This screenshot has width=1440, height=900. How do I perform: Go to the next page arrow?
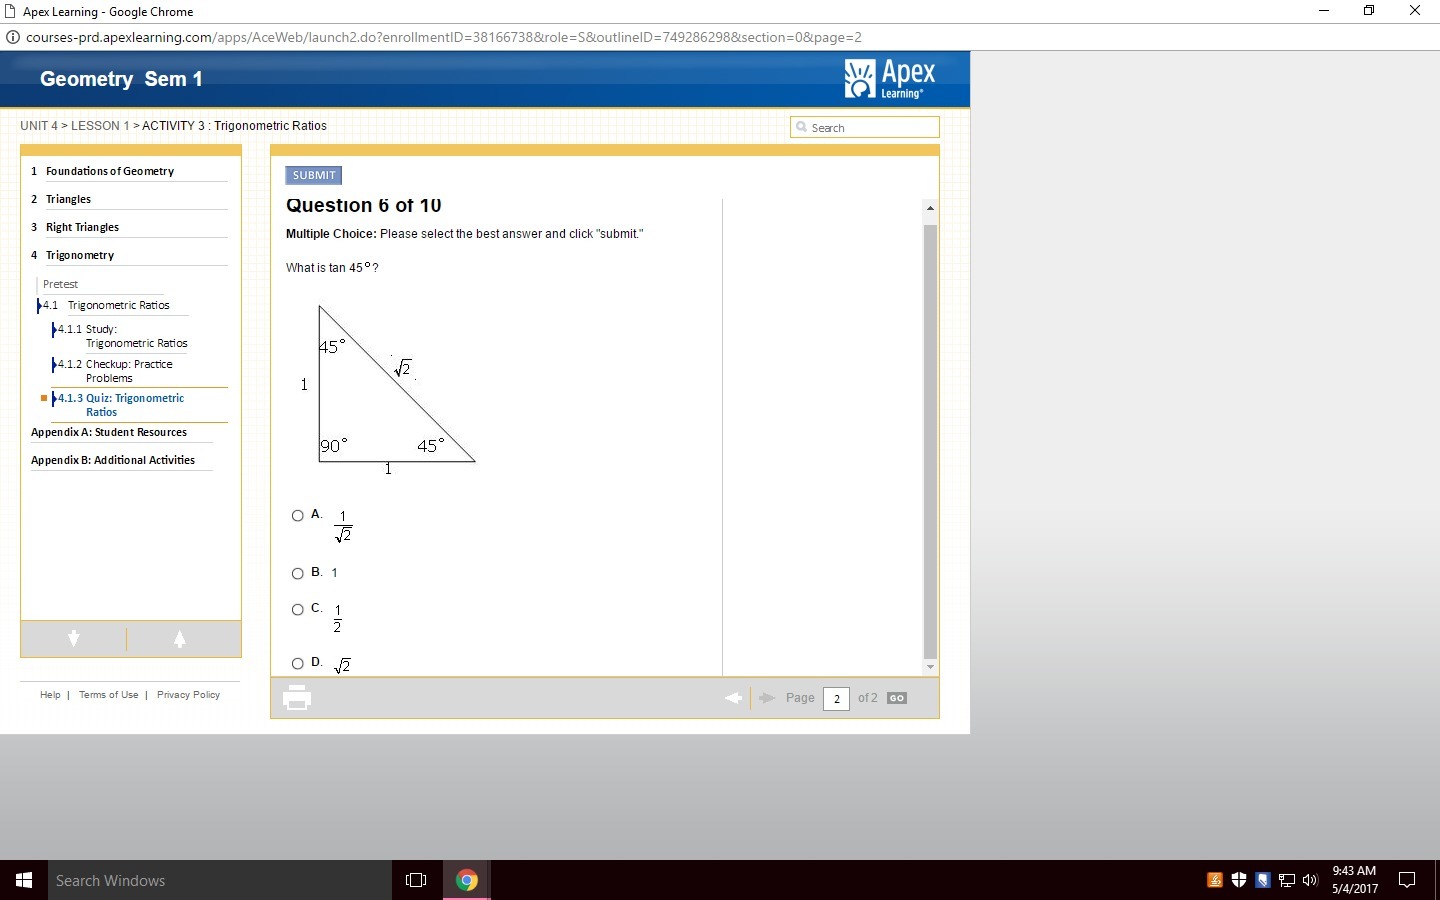[767, 698]
